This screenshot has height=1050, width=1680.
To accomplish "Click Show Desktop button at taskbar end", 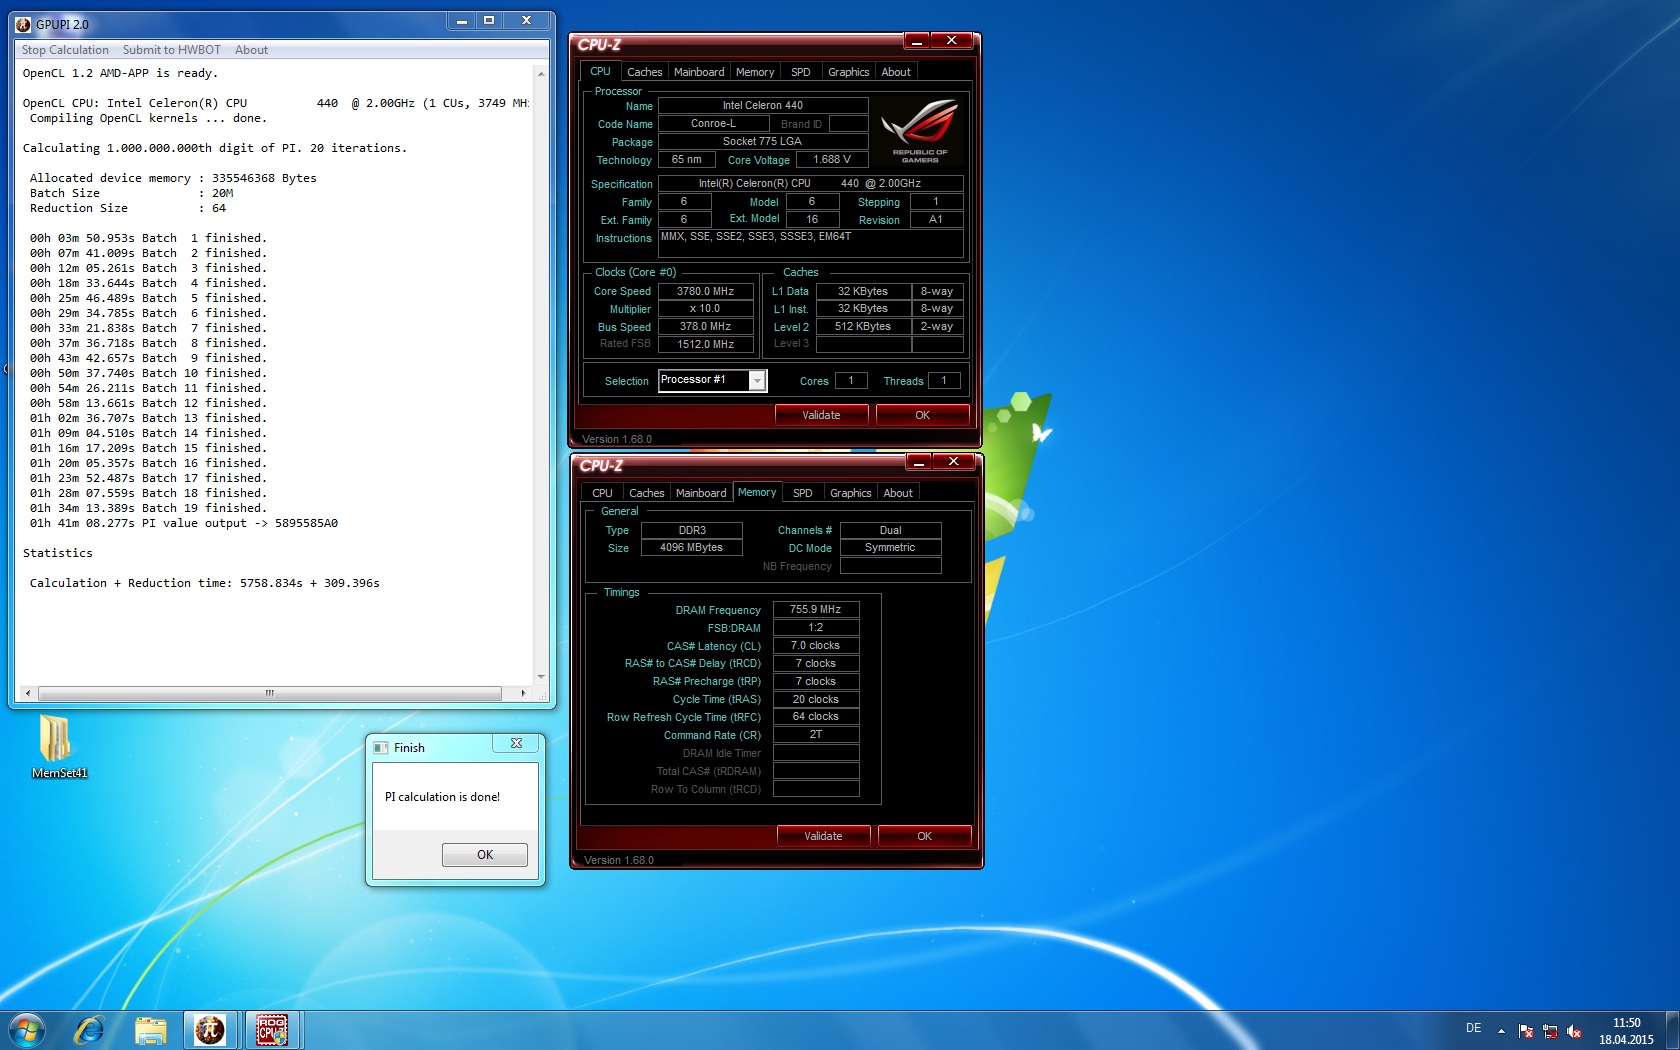I will (1672, 1030).
